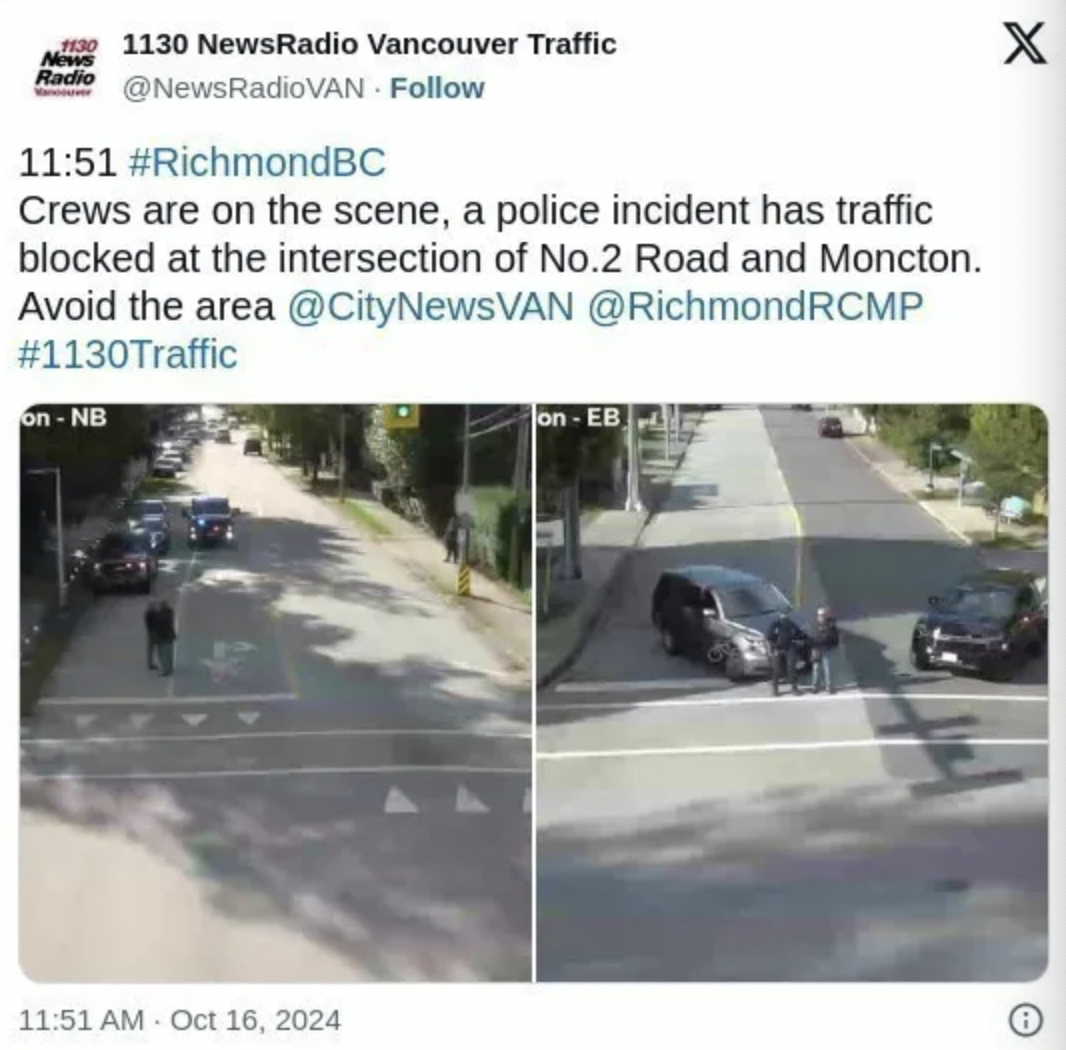
Task: Open the @CityNewsVAN mention
Action: point(430,306)
